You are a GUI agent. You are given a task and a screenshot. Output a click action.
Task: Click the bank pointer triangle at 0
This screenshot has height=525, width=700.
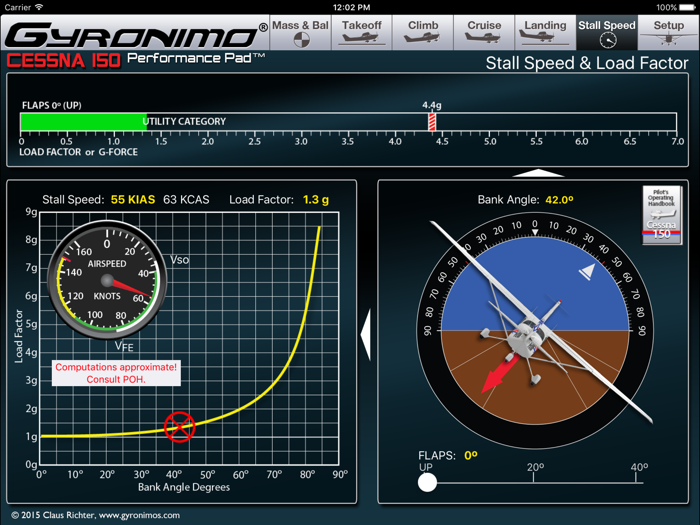[535, 233]
